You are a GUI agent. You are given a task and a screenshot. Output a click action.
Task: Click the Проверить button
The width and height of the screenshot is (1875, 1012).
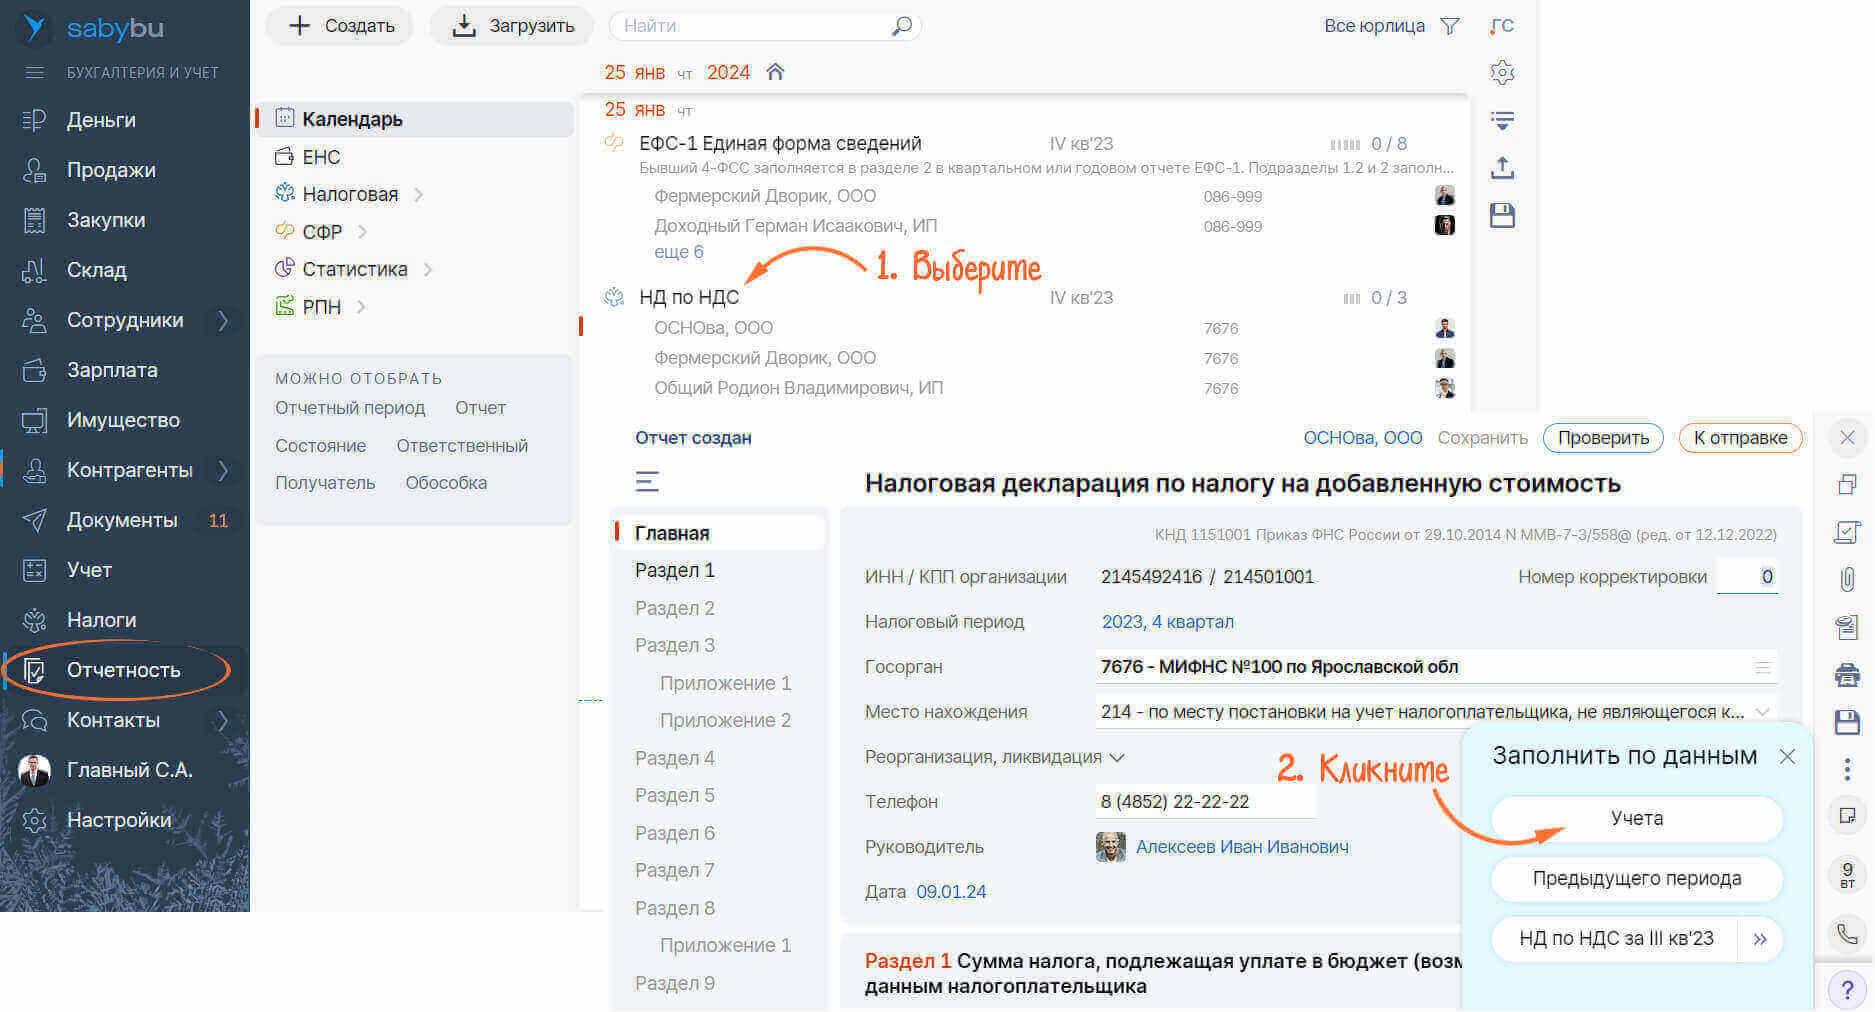pyautogui.click(x=1603, y=438)
